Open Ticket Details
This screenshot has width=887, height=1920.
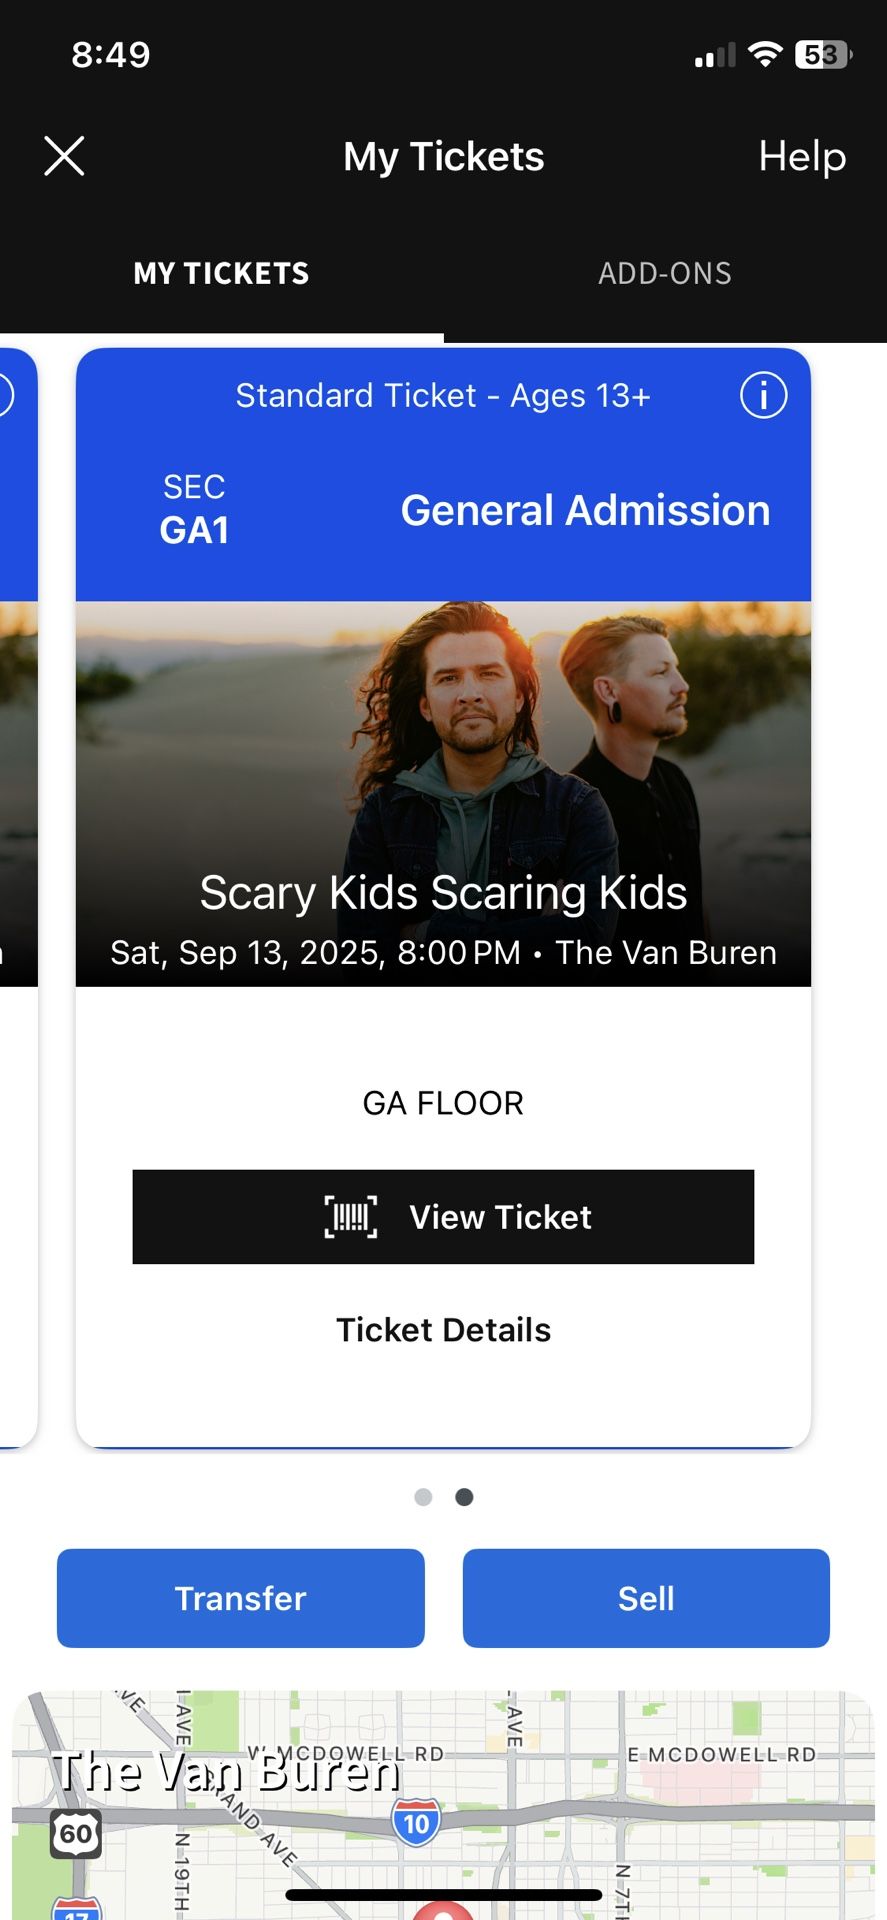click(x=443, y=1330)
